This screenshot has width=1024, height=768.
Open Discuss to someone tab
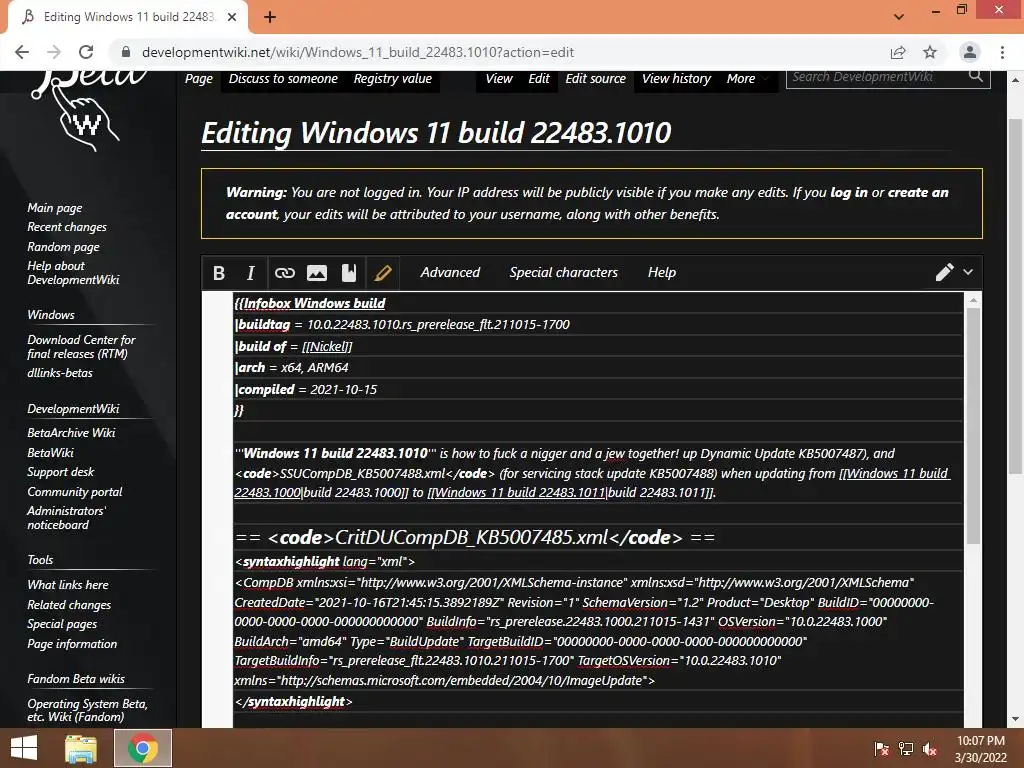(283, 78)
